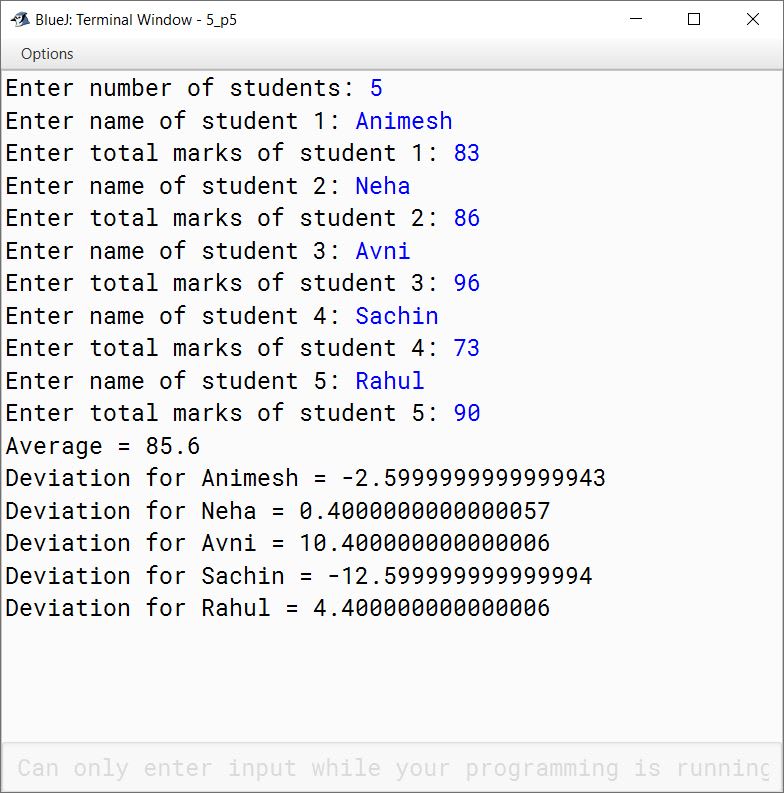Click the blue input name Sachin

[397, 316]
